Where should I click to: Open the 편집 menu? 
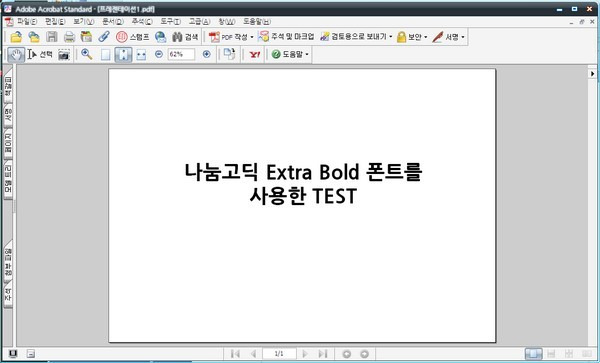[55, 21]
